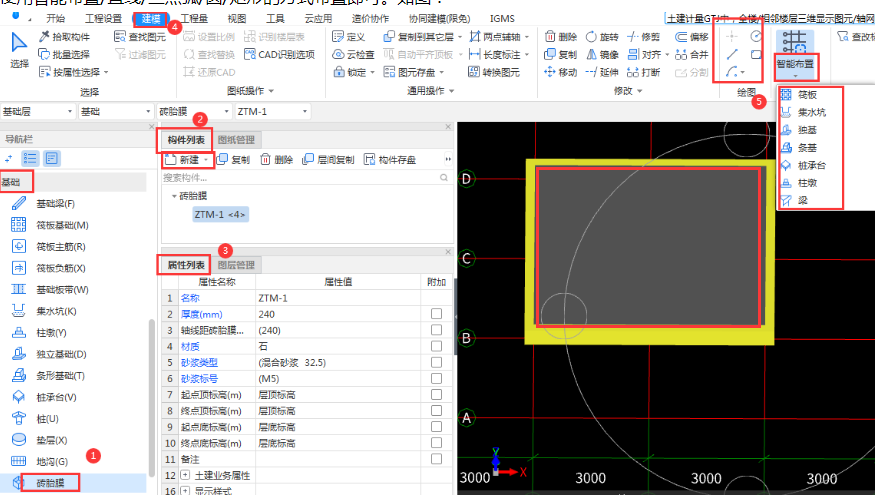Toggle 厚度(mm) 附加 checkbox
The image size is (881, 497).
436,314
